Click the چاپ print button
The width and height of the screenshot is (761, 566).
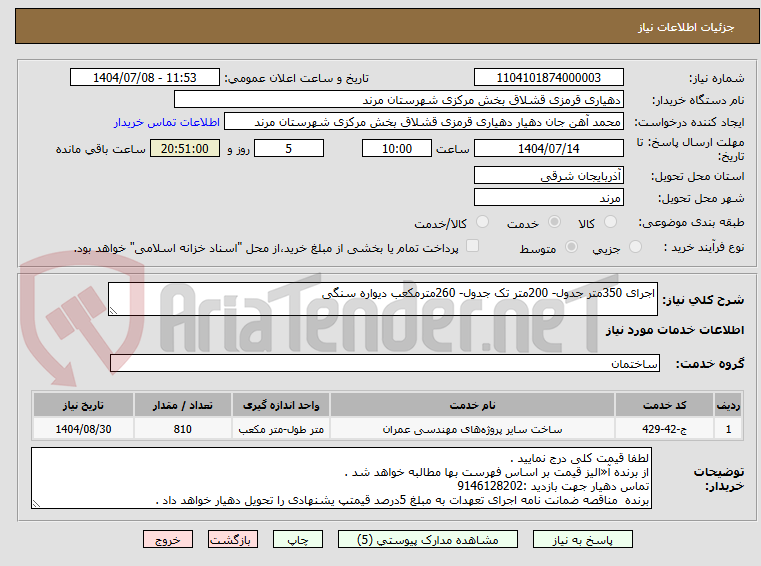click(298, 539)
